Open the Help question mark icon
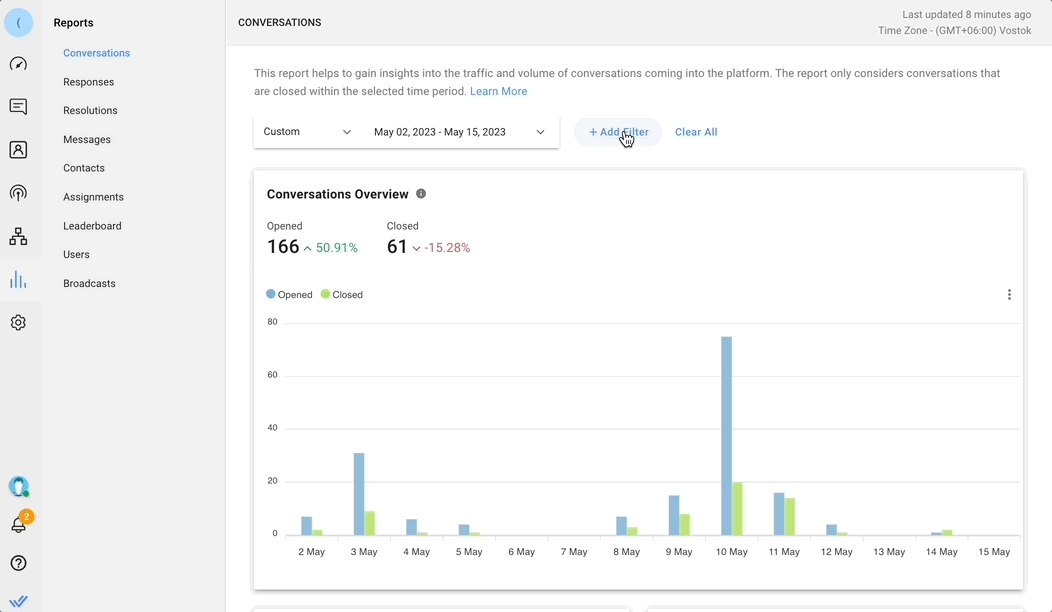Viewport: 1052px width, 612px height. 18,563
